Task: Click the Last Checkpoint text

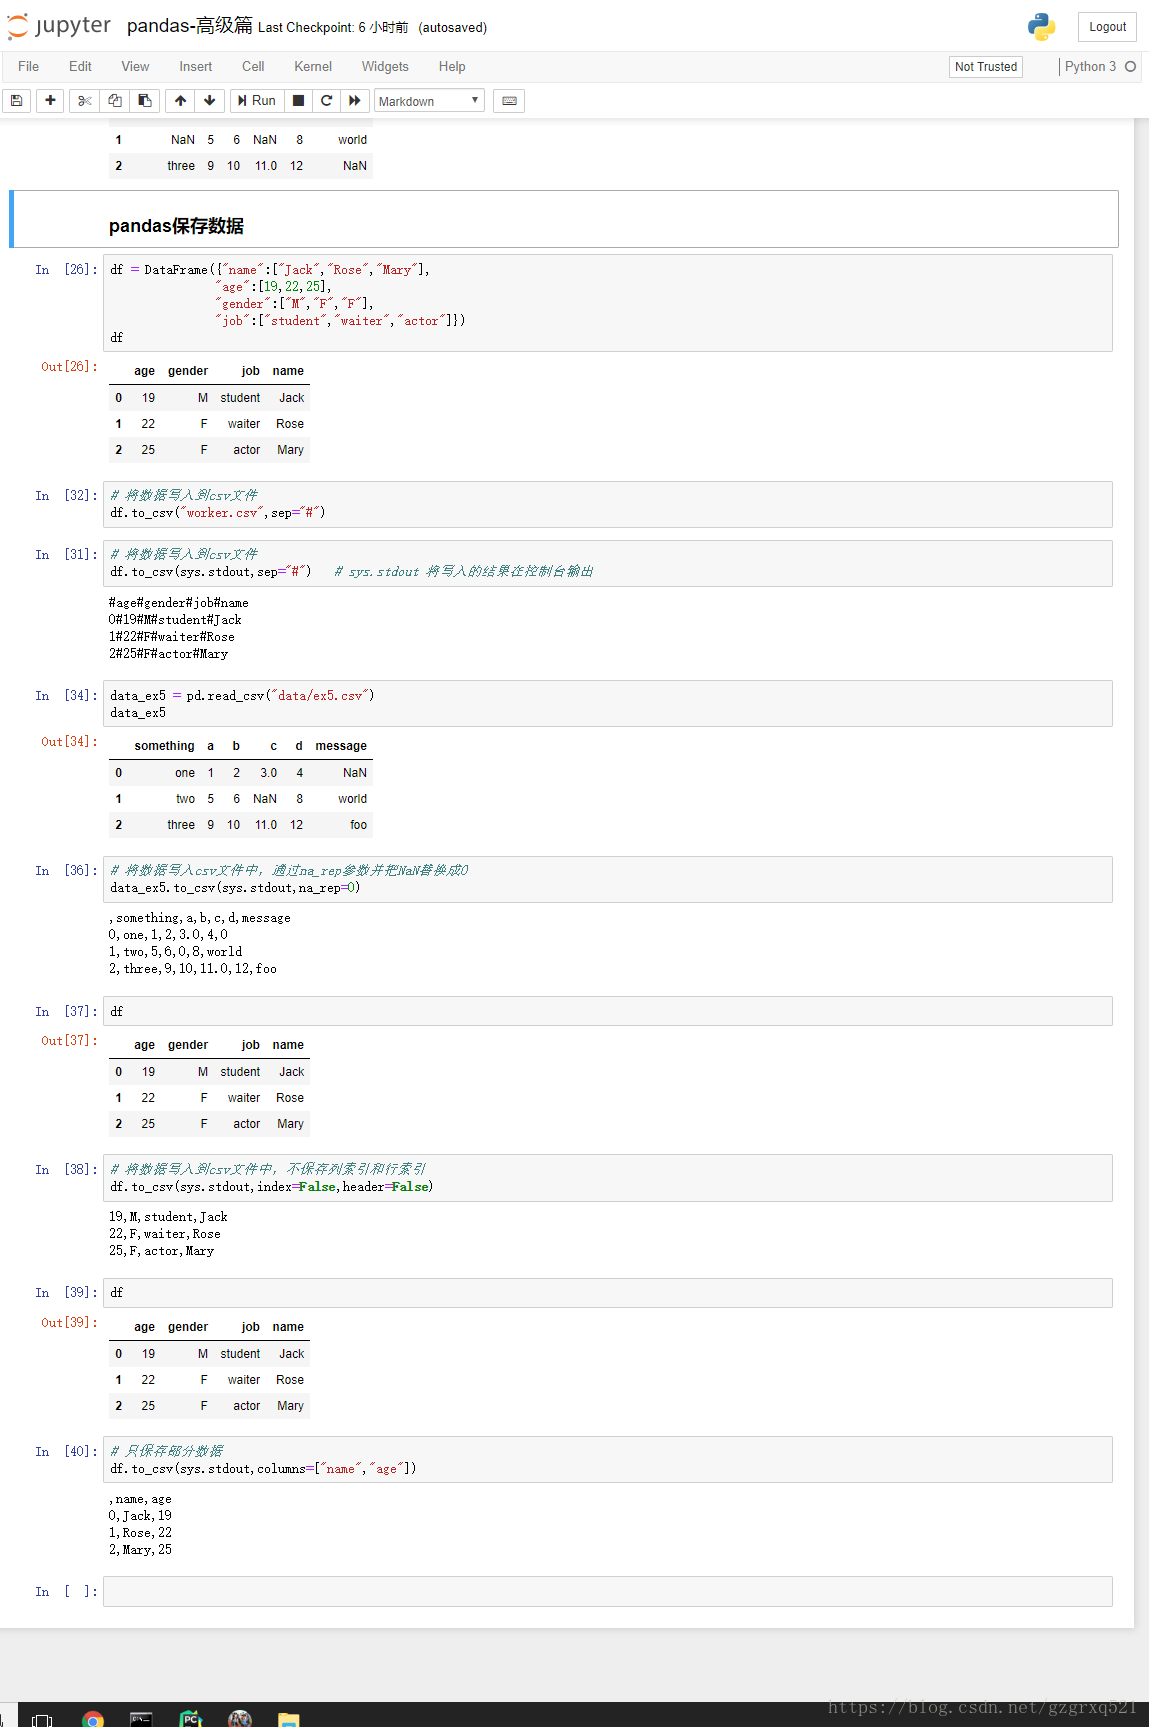Action: [x=333, y=28]
